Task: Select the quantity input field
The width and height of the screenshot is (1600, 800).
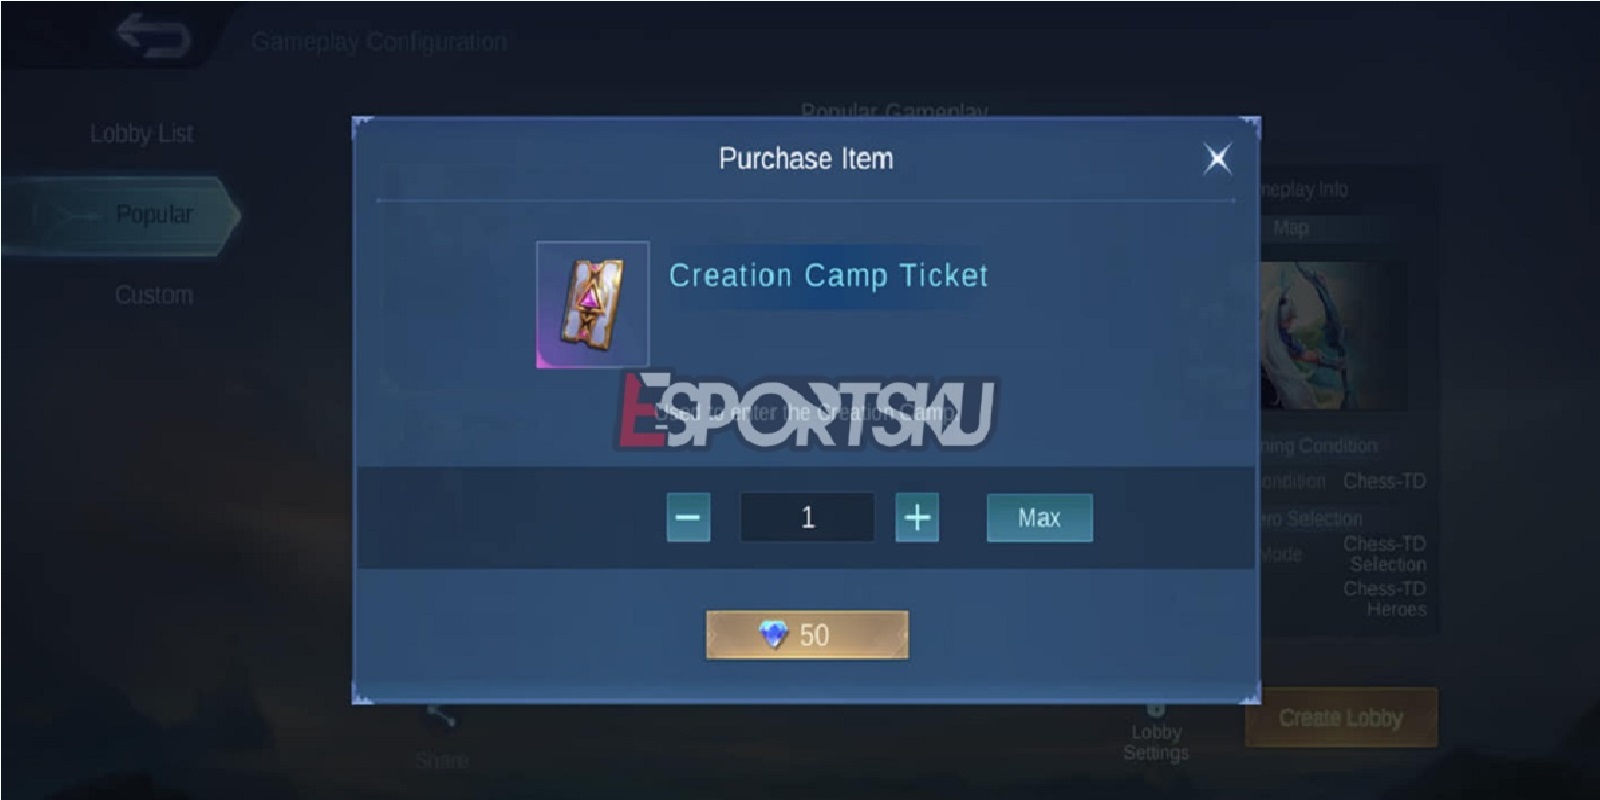Action: coord(807,517)
